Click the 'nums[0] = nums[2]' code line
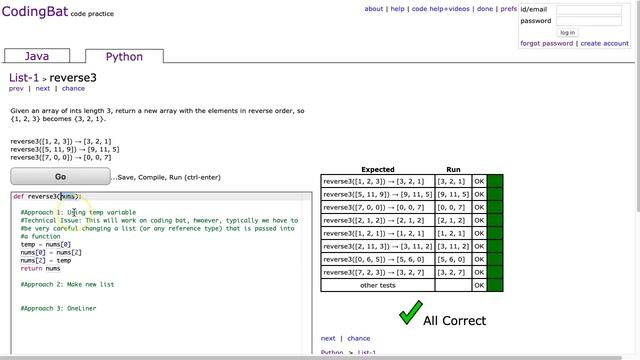Screen dimensions: 640x360 [x=51, y=253]
